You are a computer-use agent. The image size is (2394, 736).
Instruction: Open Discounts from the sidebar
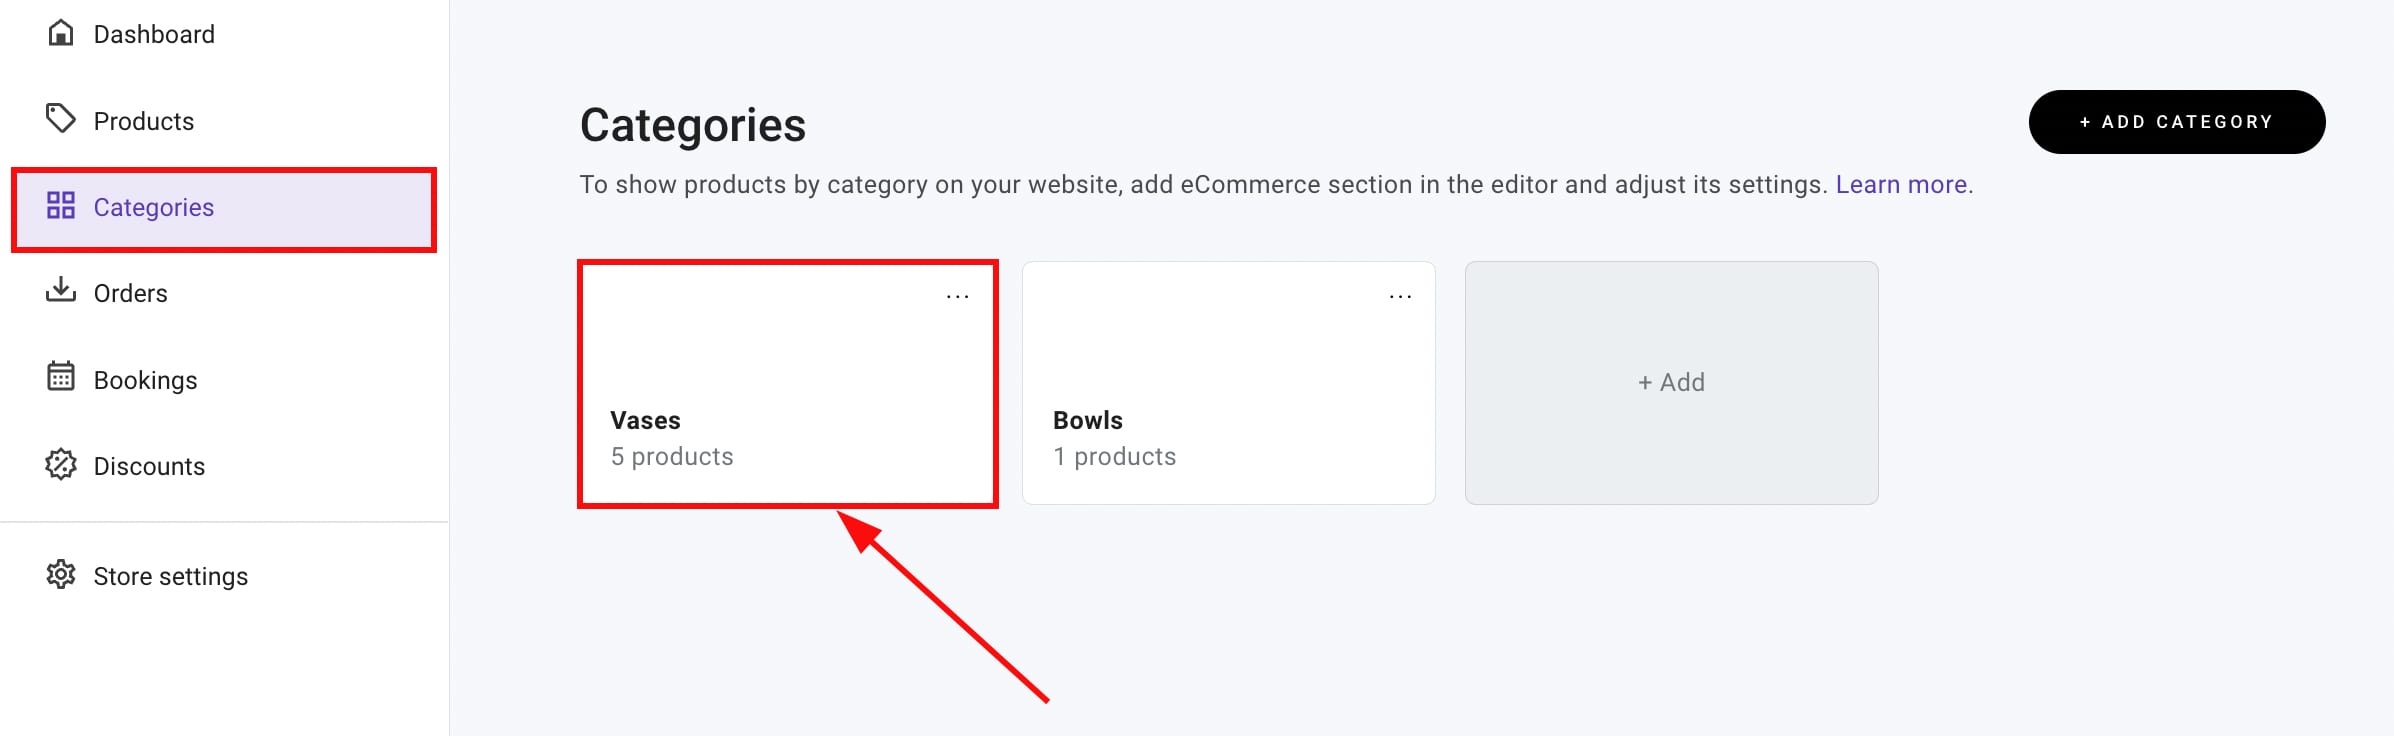pos(149,465)
